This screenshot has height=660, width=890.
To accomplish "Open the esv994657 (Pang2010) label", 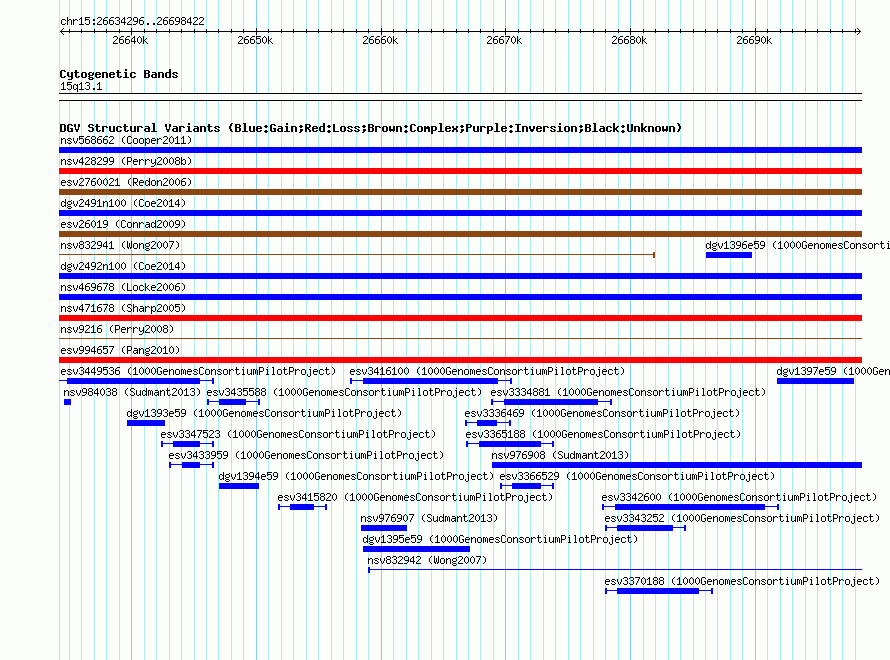I will 120,350.
